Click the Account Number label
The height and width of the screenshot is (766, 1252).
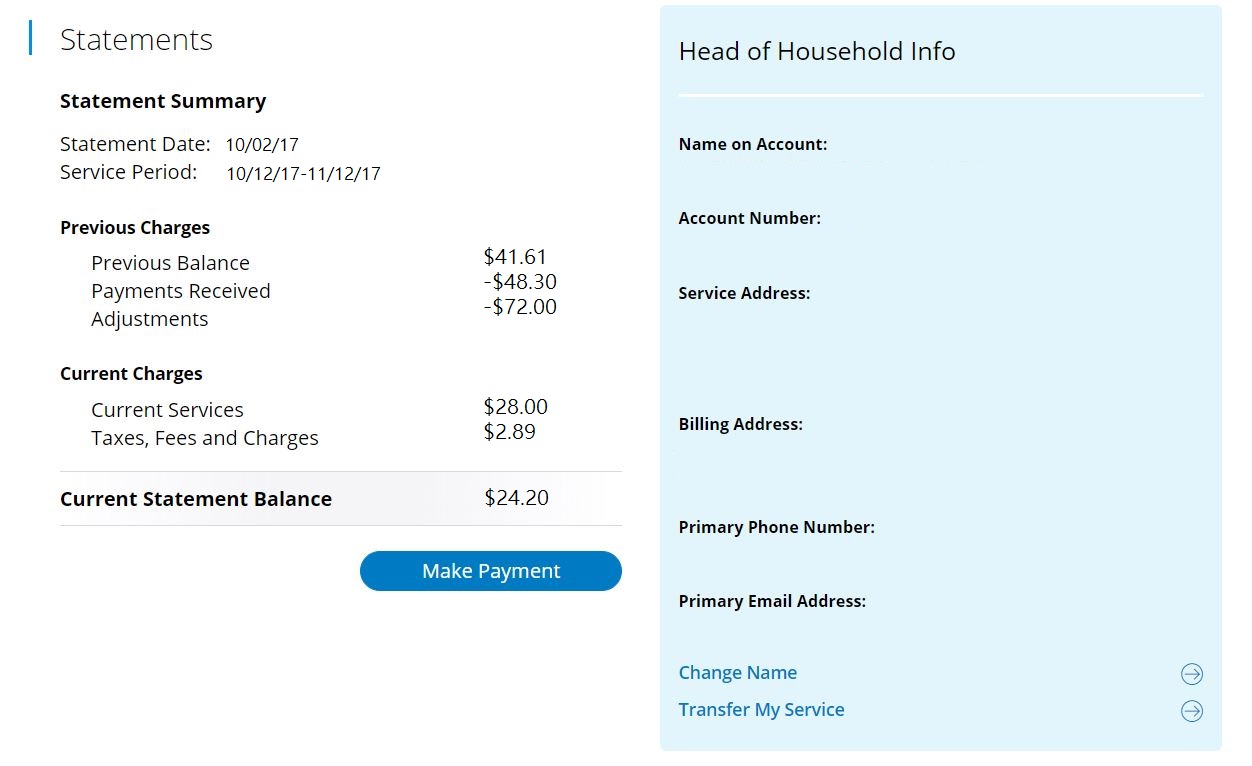pyautogui.click(x=749, y=218)
